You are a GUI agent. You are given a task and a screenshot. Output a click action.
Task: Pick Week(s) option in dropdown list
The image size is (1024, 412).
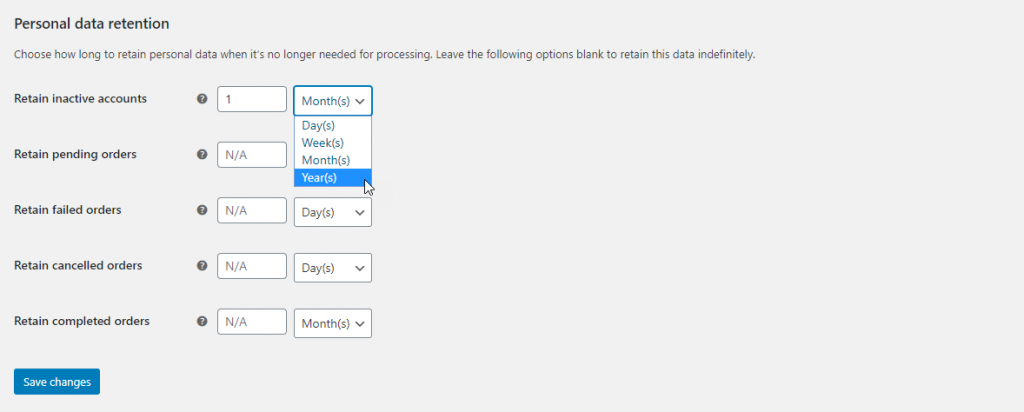pyautogui.click(x=333, y=143)
